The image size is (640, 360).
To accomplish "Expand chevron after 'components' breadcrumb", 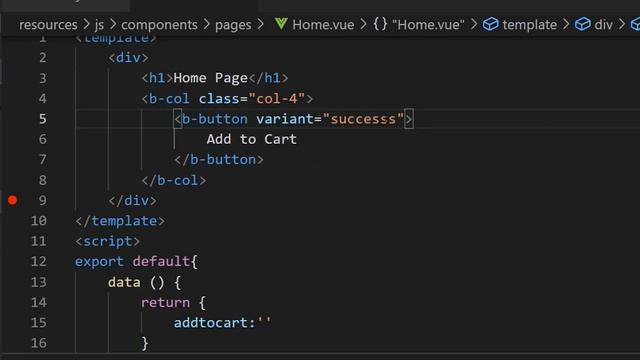I will click(207, 24).
